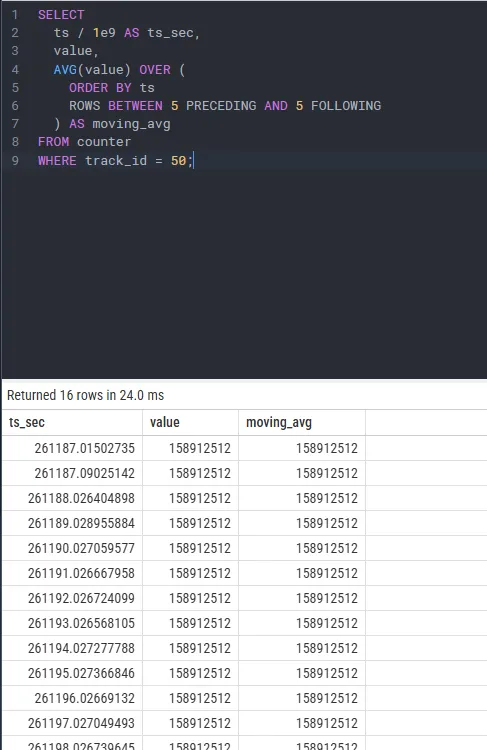Click moving_avg alias on line 7

click(131, 124)
